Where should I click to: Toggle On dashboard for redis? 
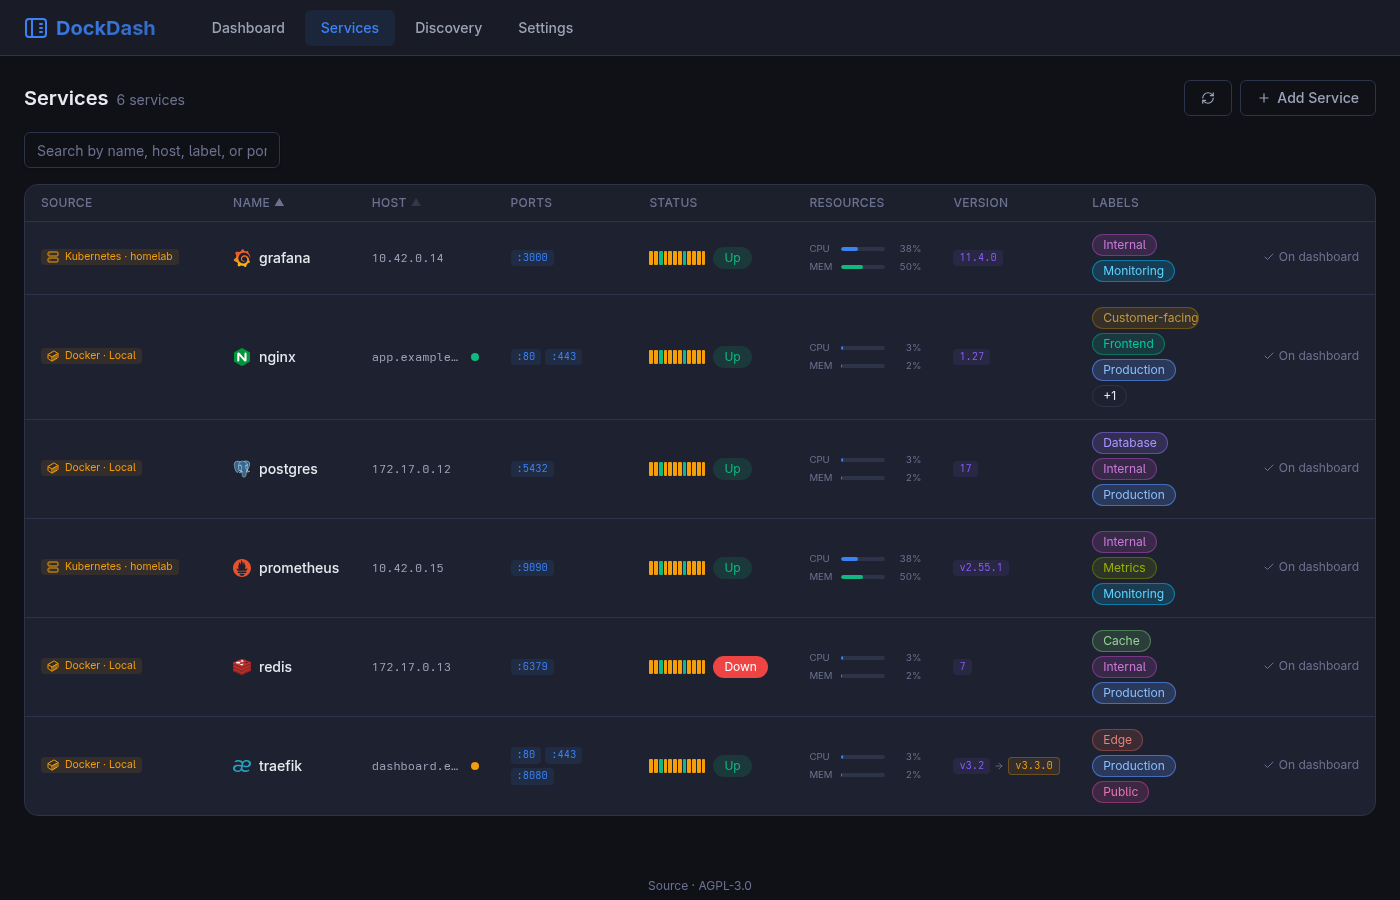point(1311,666)
